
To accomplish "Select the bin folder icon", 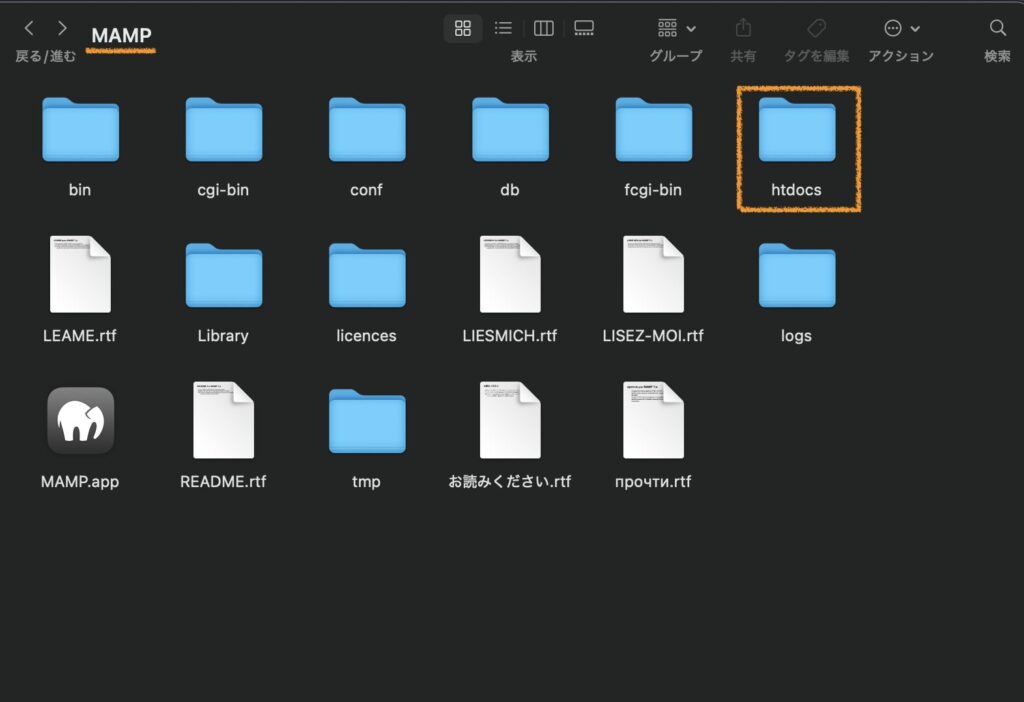I will 80,129.
